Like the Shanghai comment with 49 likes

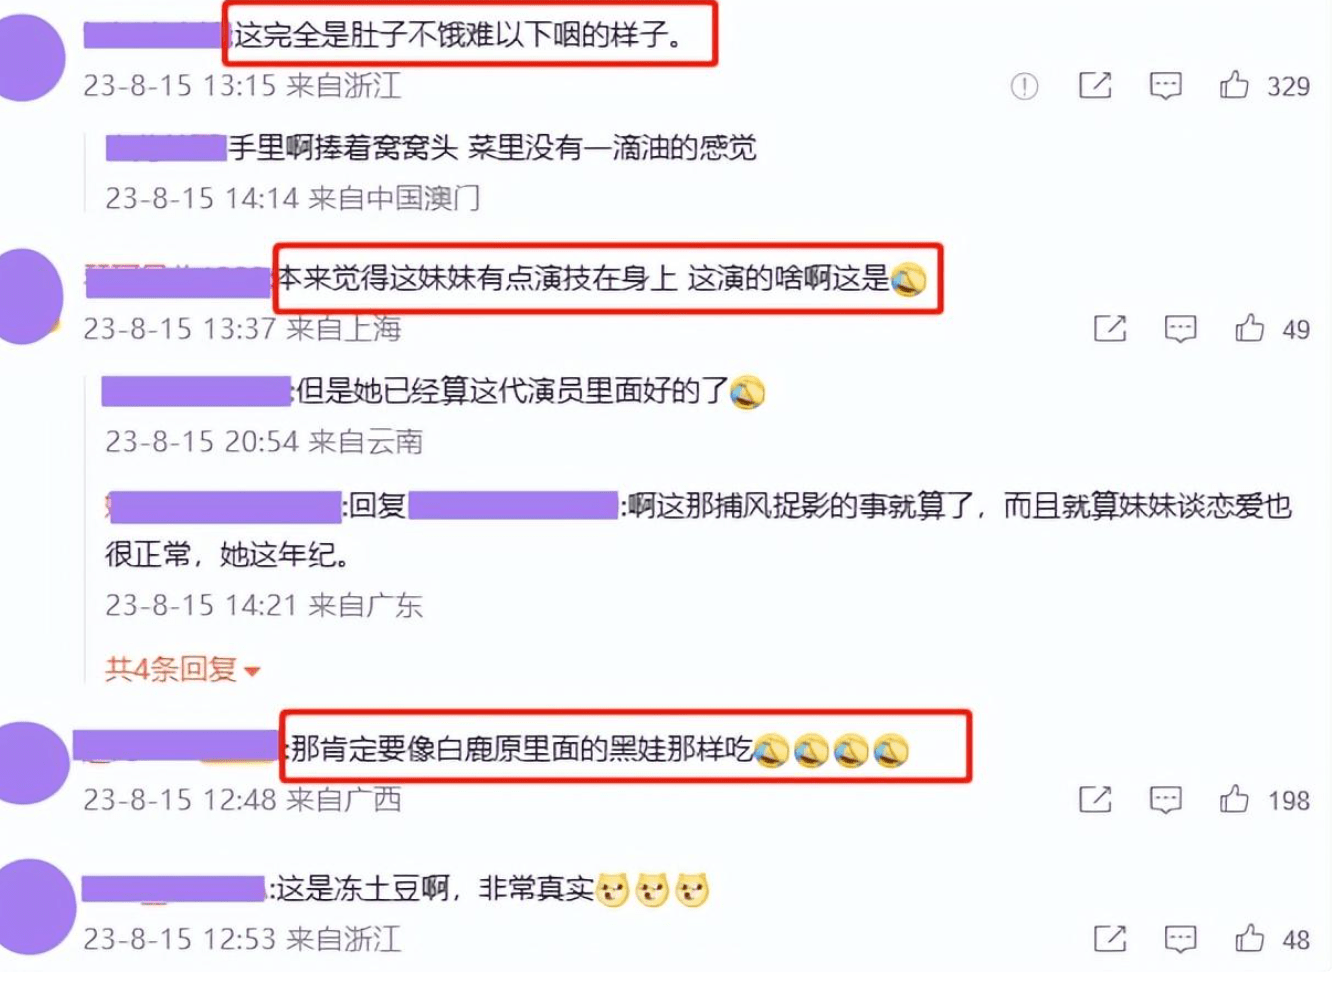(1249, 327)
